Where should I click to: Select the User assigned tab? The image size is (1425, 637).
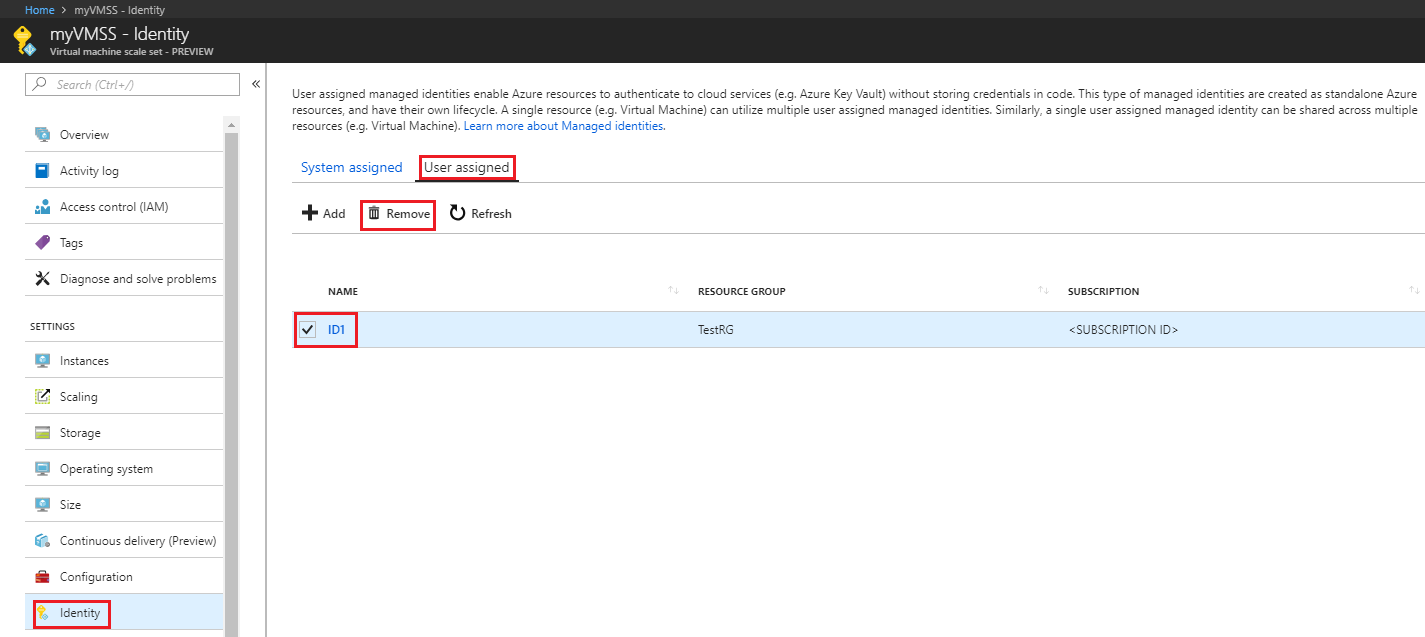pos(466,168)
